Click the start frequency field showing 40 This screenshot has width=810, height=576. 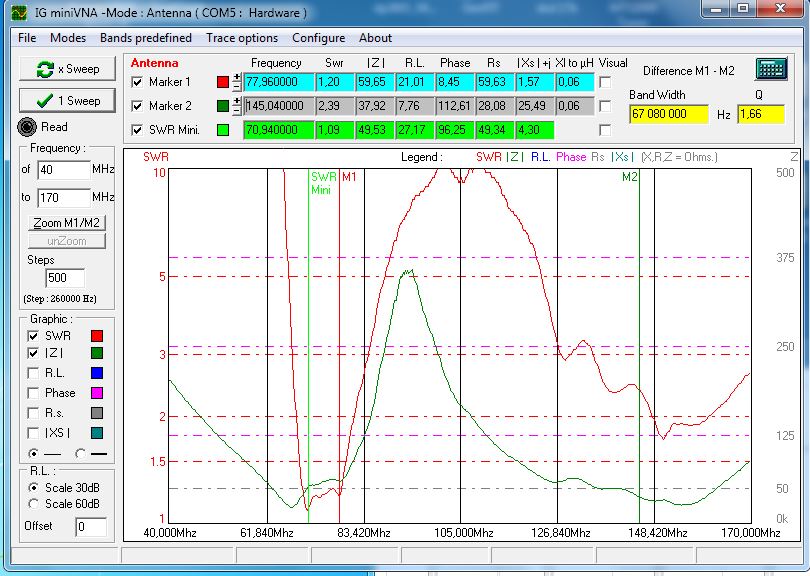click(x=63, y=170)
